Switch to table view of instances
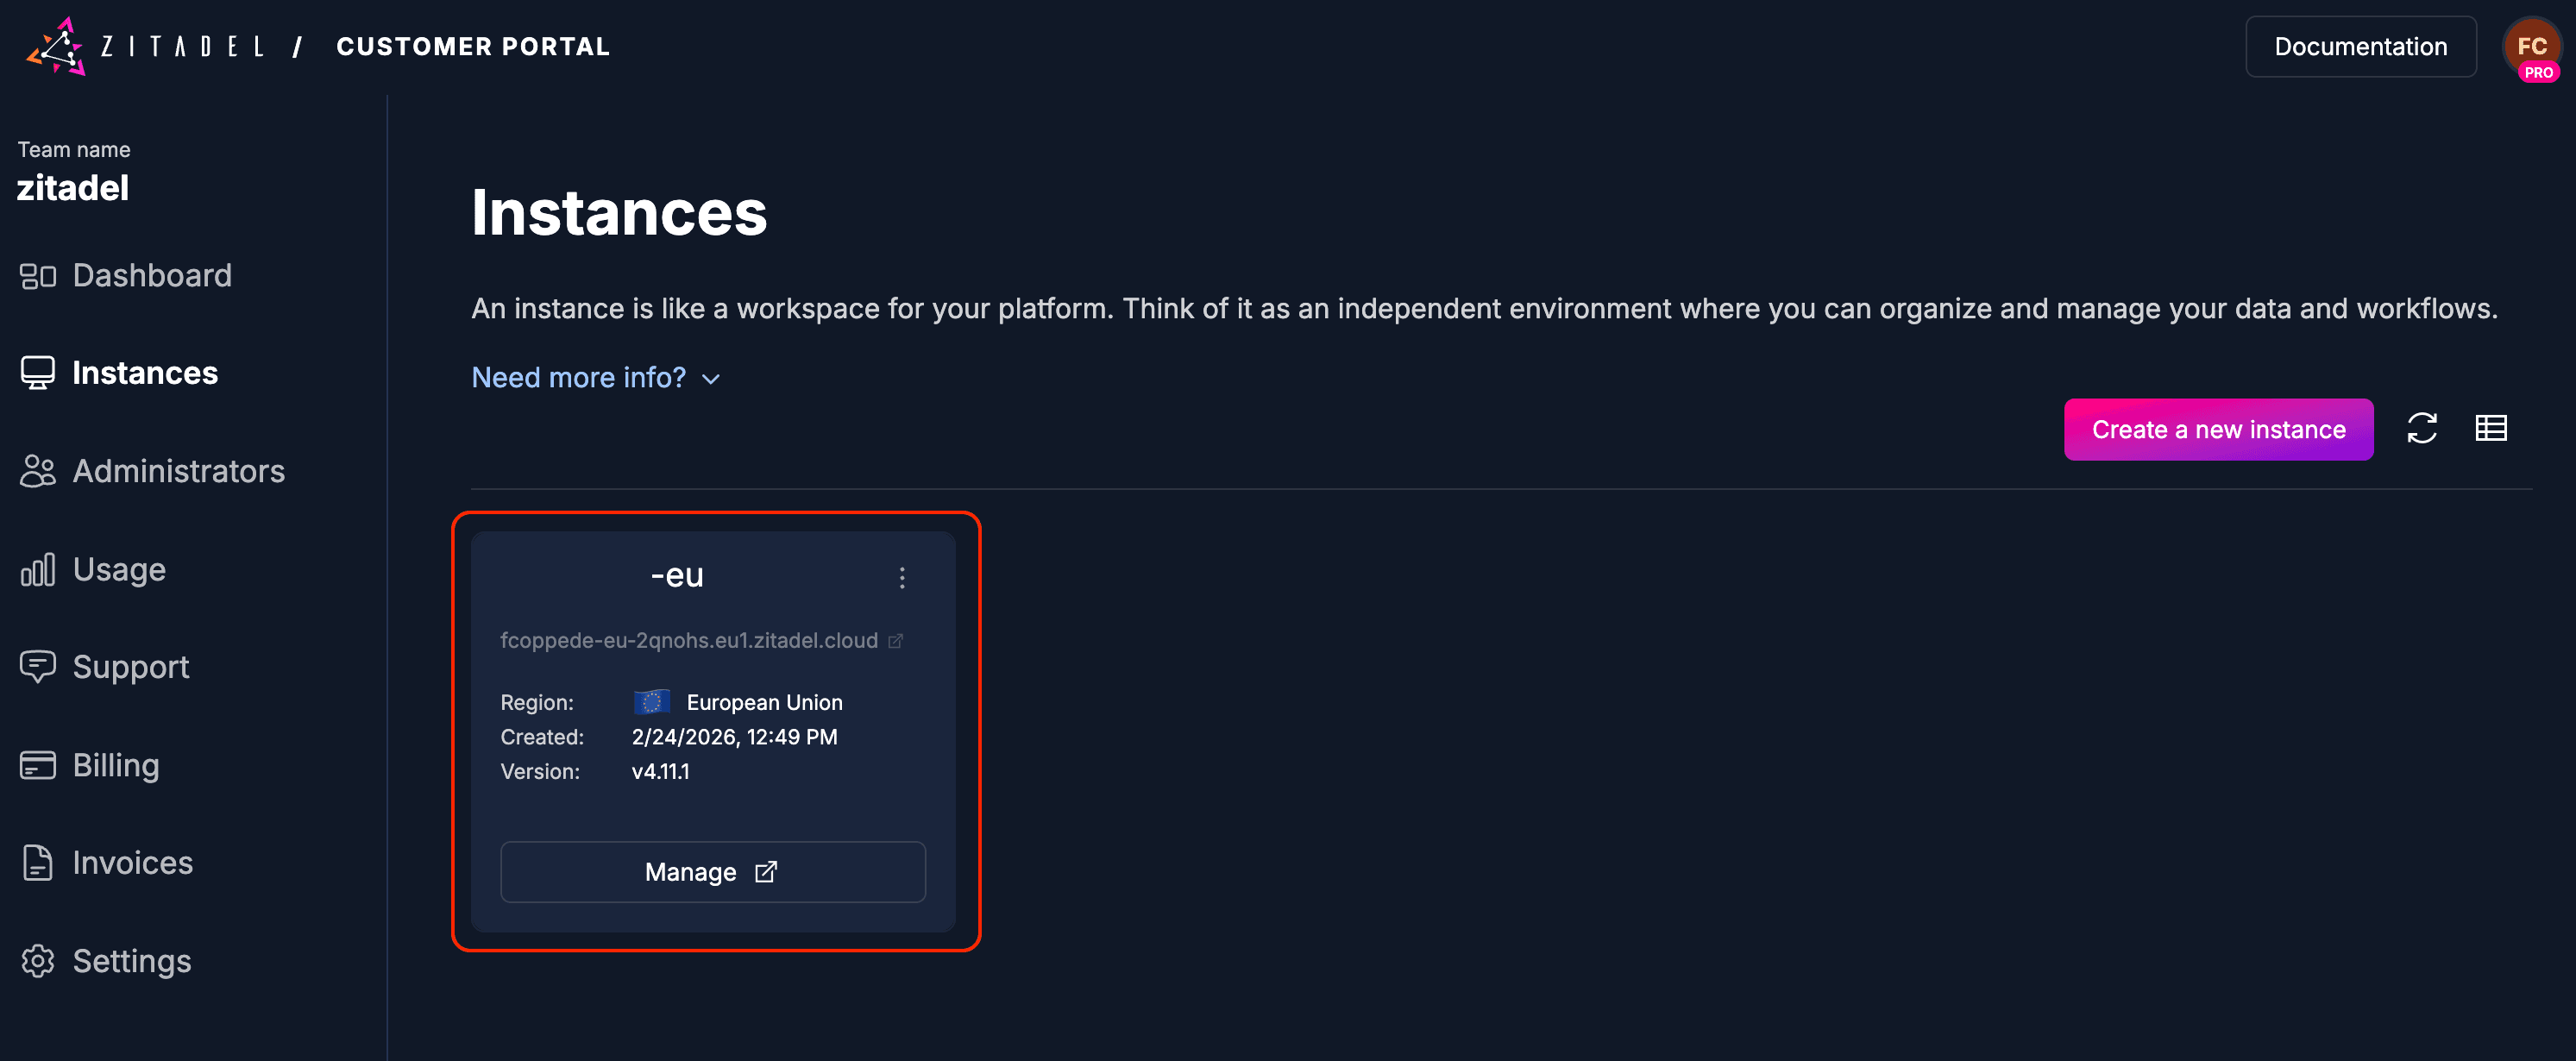This screenshot has width=2576, height=1061. click(x=2491, y=428)
